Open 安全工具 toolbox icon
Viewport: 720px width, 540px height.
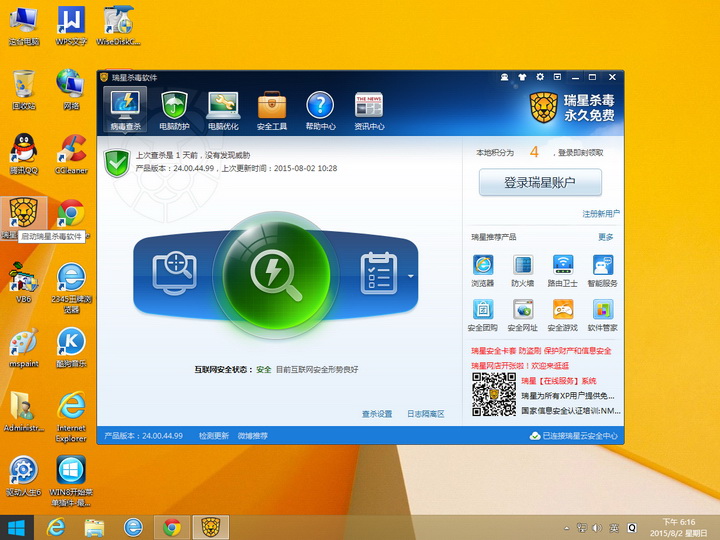tap(272, 109)
